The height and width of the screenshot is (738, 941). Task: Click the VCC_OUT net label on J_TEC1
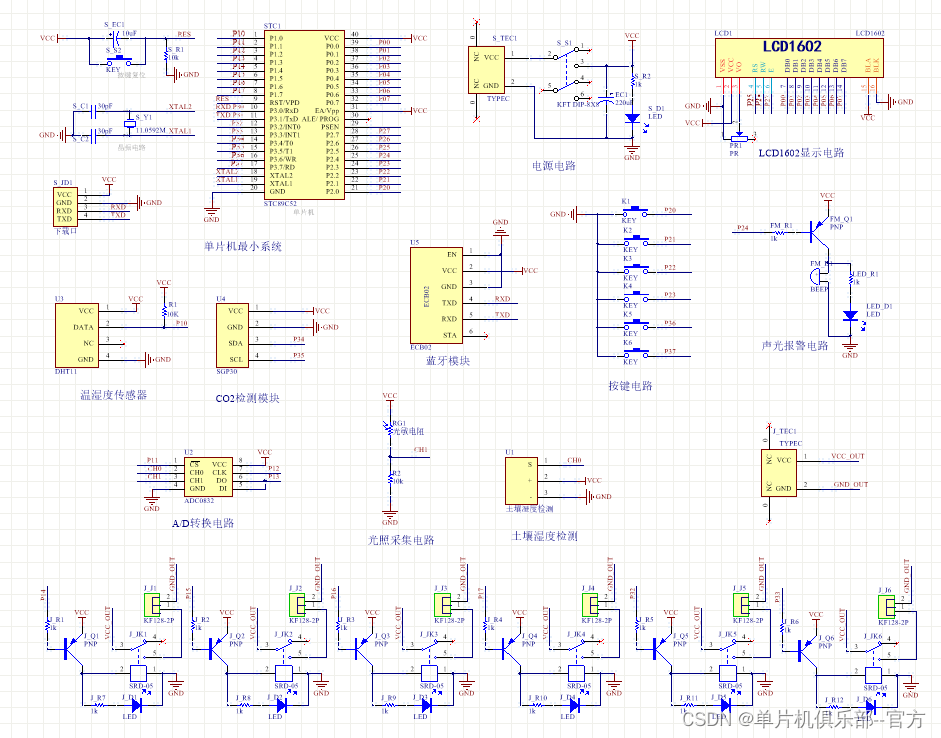click(847, 456)
